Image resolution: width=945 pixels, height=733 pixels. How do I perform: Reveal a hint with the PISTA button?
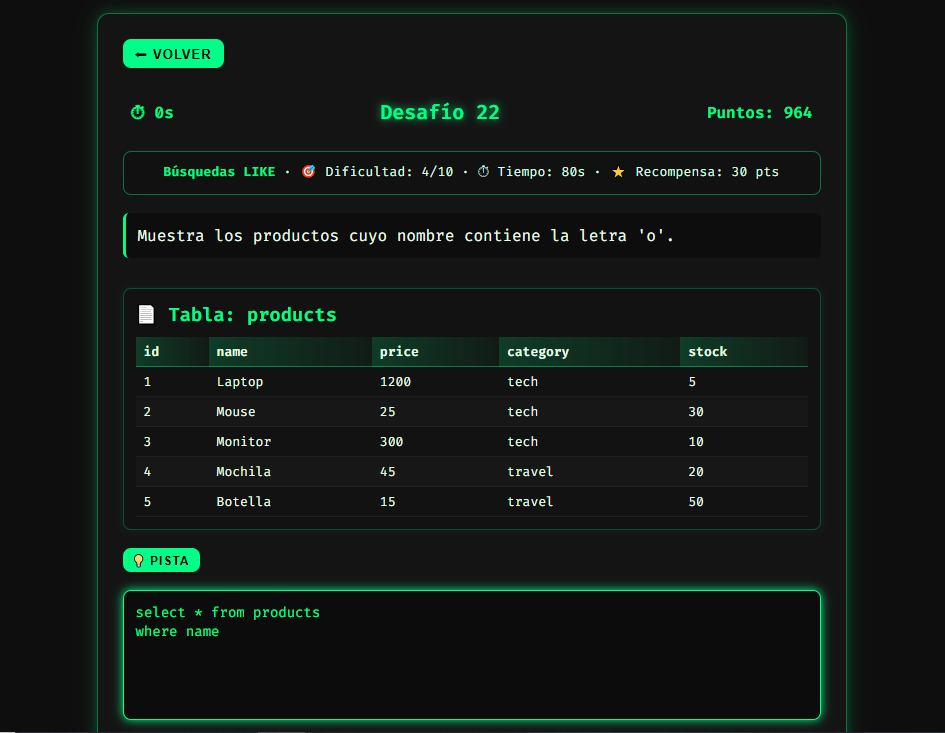click(161, 561)
